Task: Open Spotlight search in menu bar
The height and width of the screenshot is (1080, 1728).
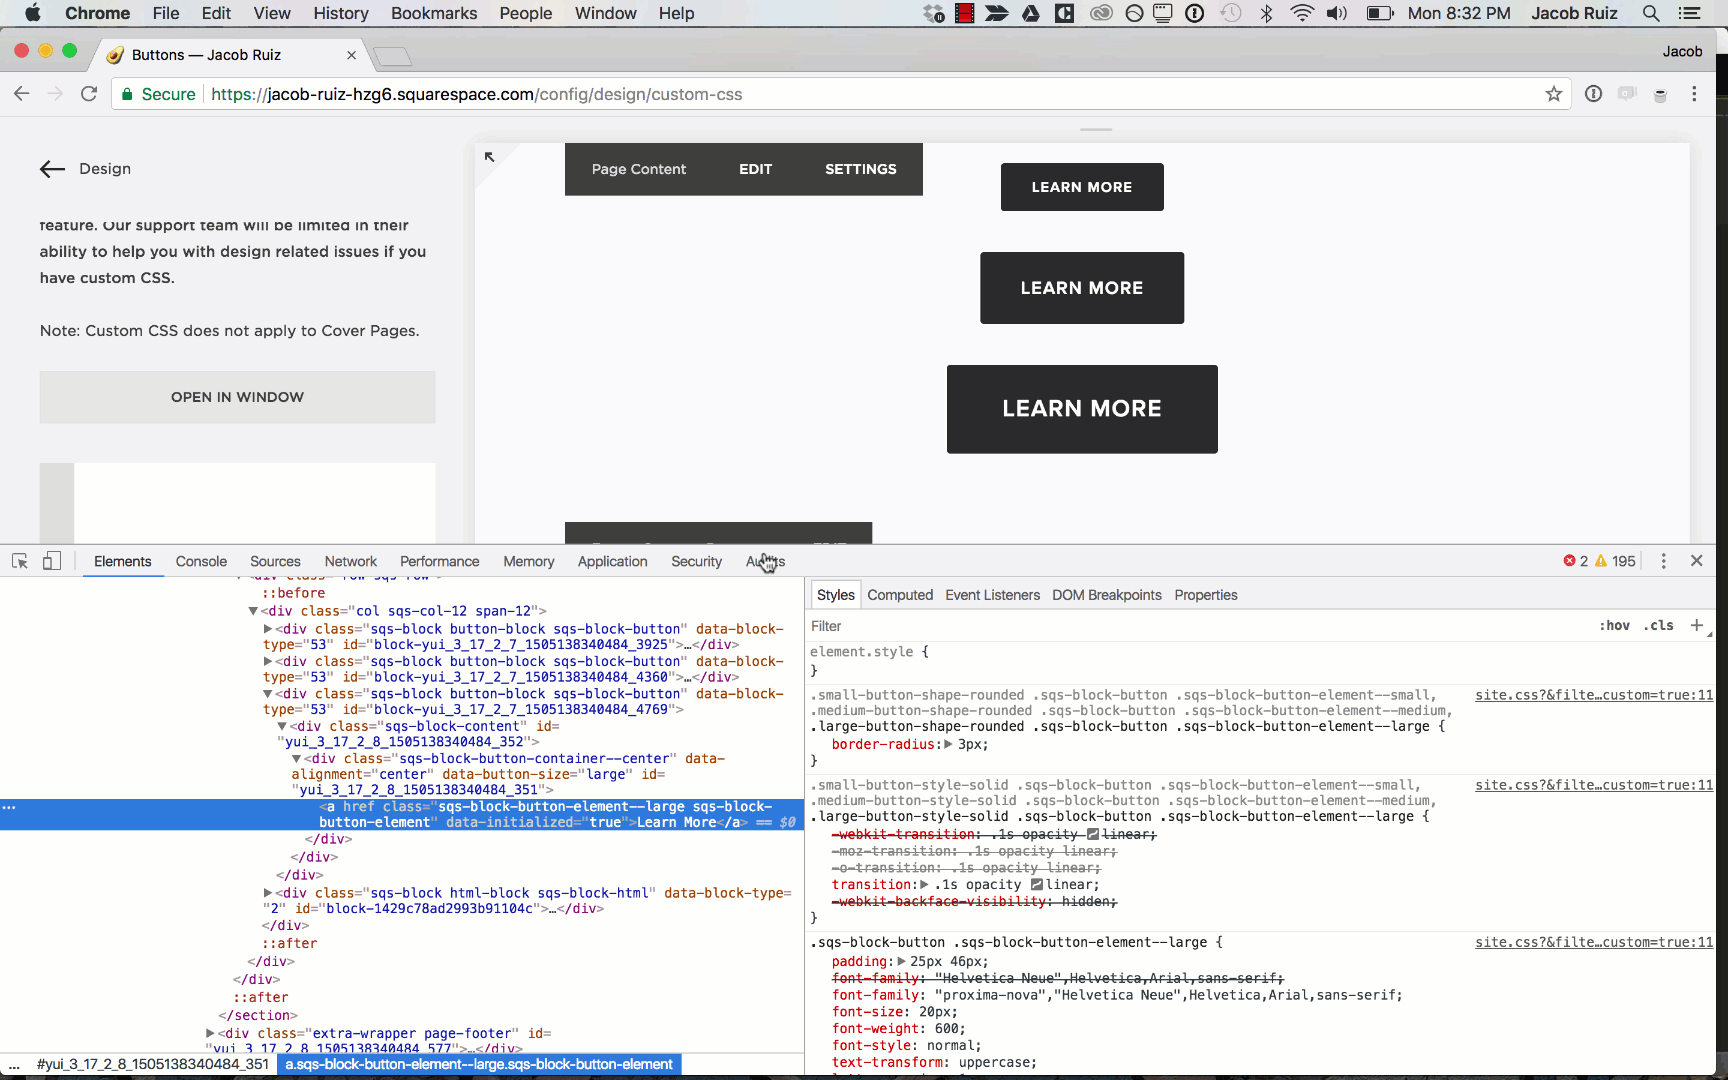Action: pos(1651,13)
